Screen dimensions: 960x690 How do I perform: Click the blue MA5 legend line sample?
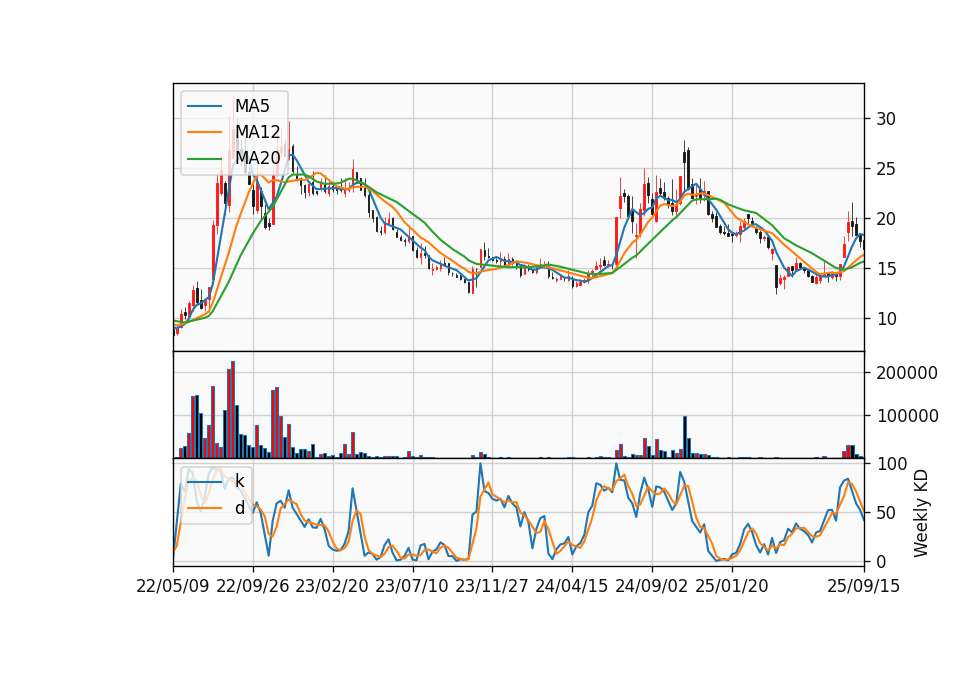click(204, 106)
